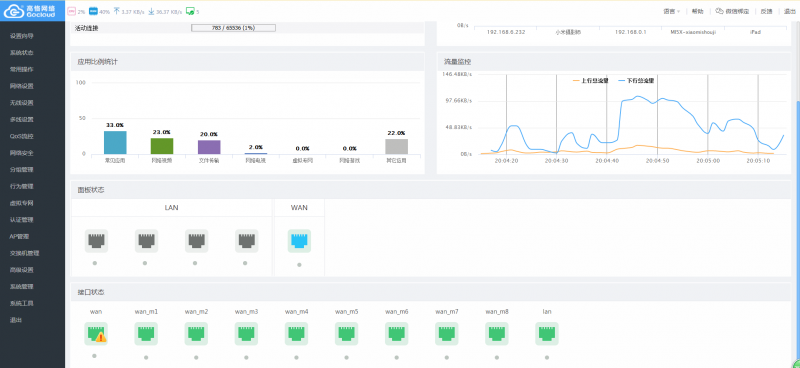Open 交换机管理 in the sidebar
Image resolution: width=800 pixels, height=368 pixels.
(x=24, y=253)
